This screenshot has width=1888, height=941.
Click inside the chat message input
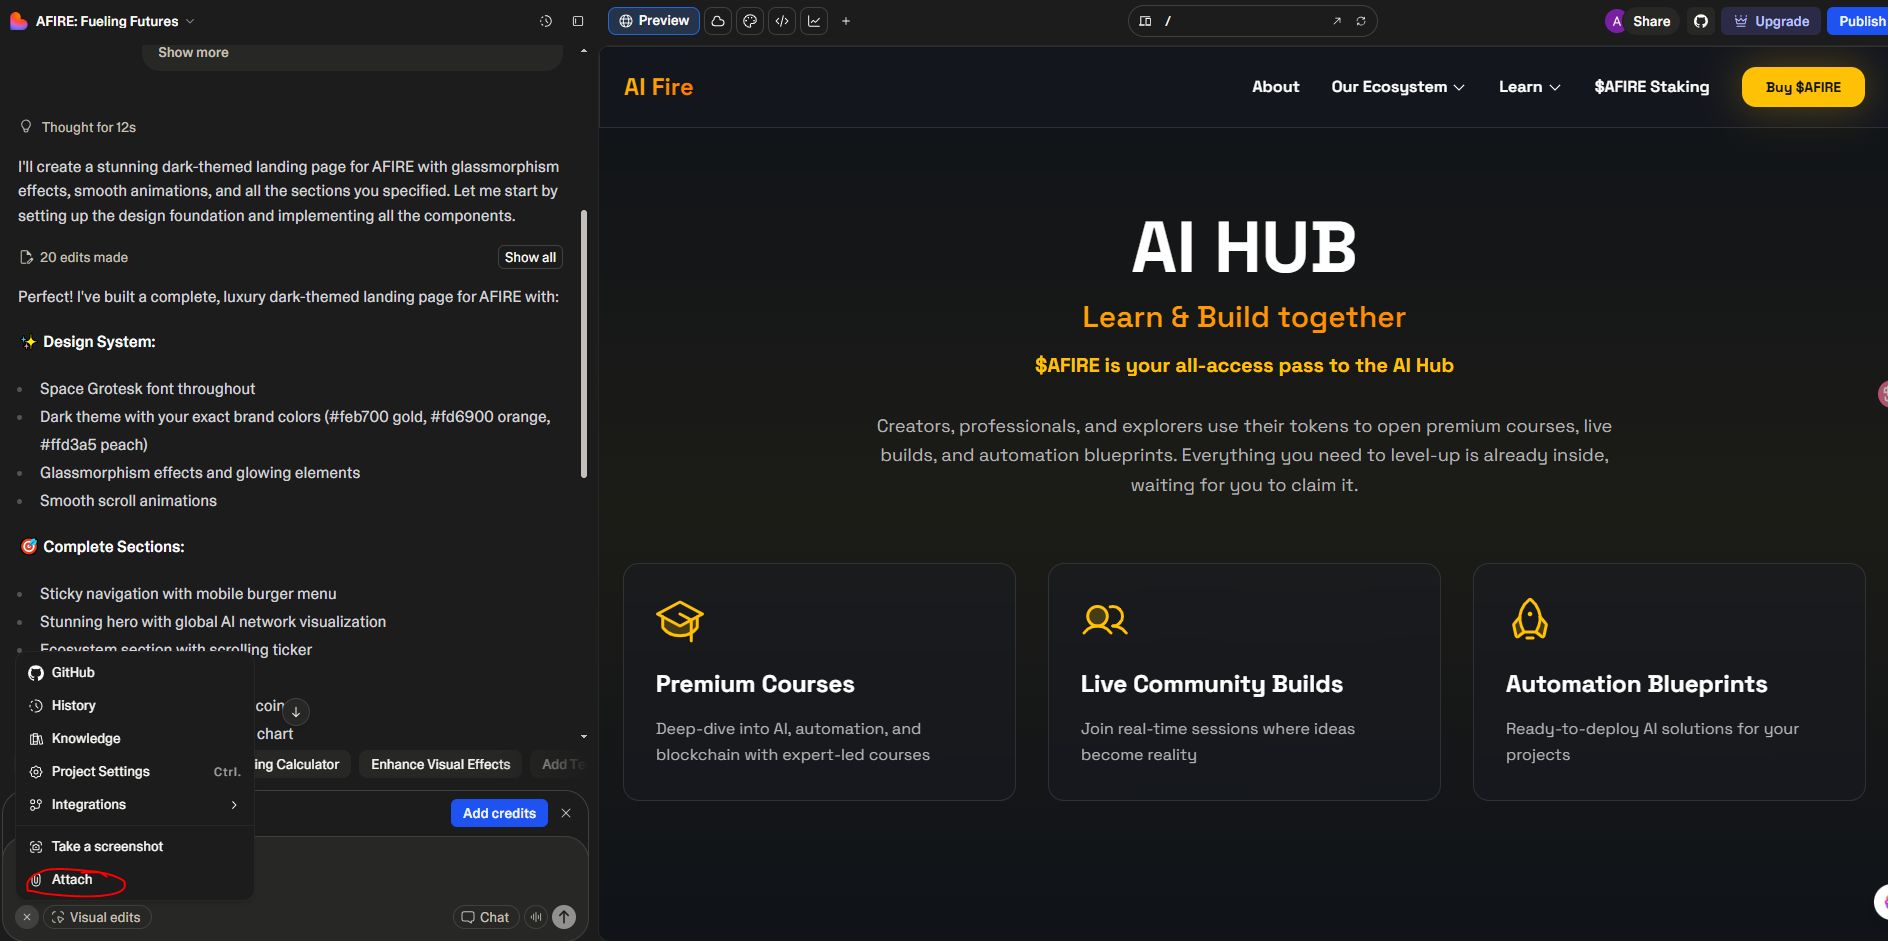(420, 868)
